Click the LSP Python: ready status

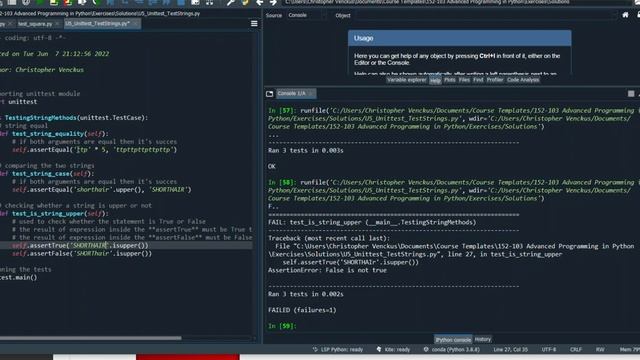(338, 349)
